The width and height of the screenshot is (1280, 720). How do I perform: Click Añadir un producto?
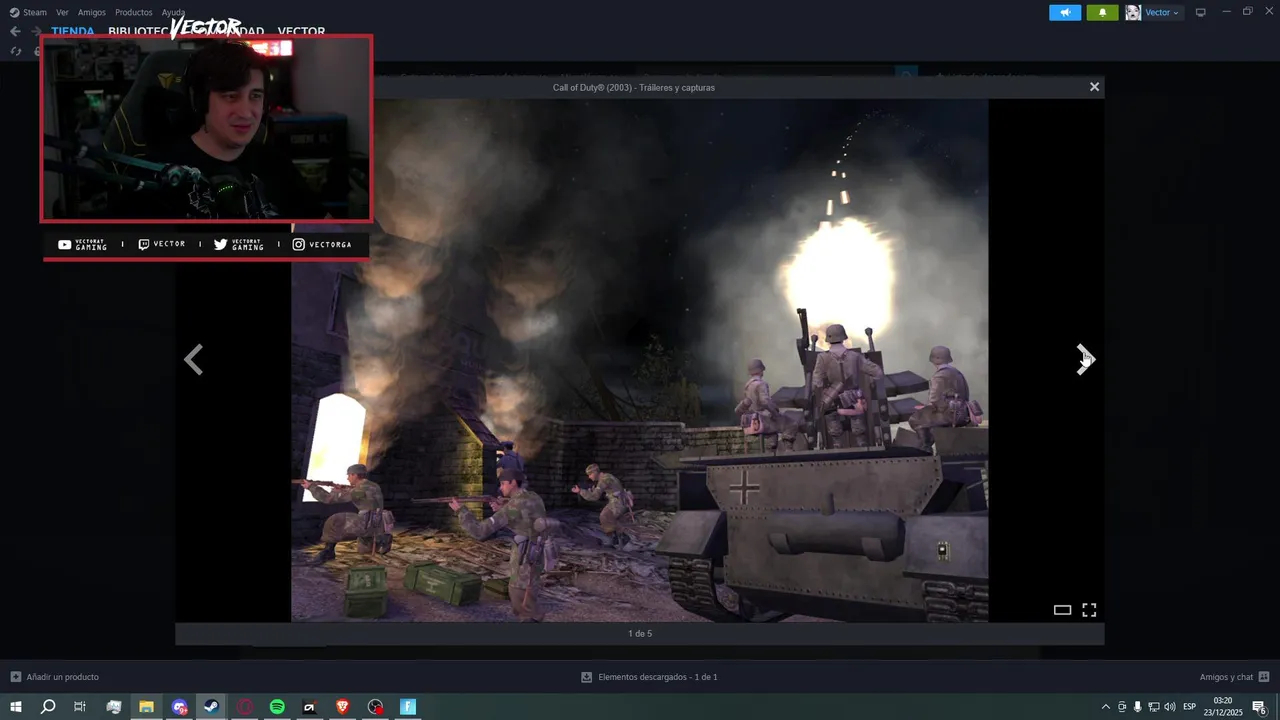click(54, 677)
